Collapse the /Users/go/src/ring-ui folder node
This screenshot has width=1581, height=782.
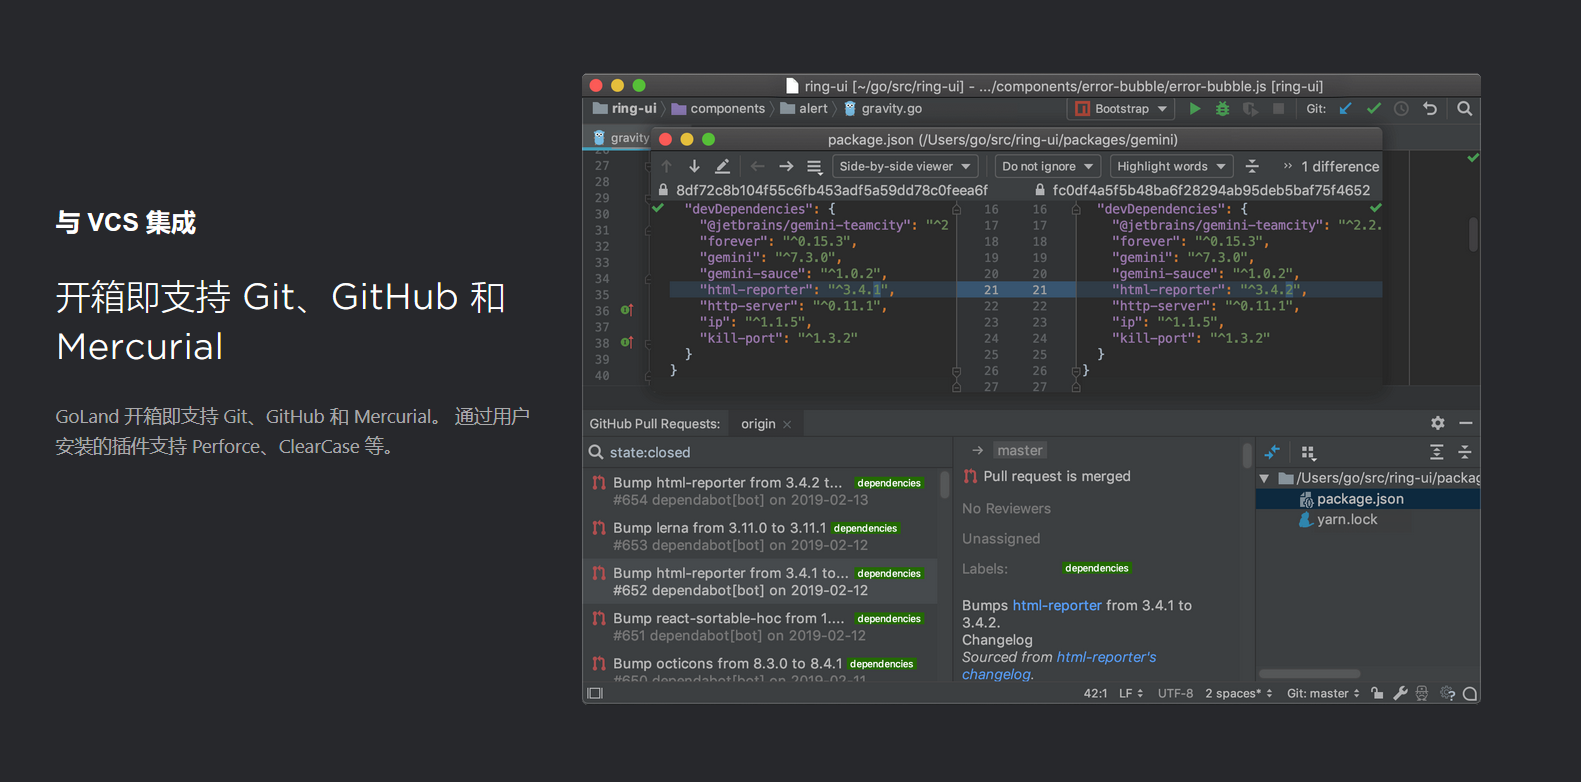pos(1265,478)
